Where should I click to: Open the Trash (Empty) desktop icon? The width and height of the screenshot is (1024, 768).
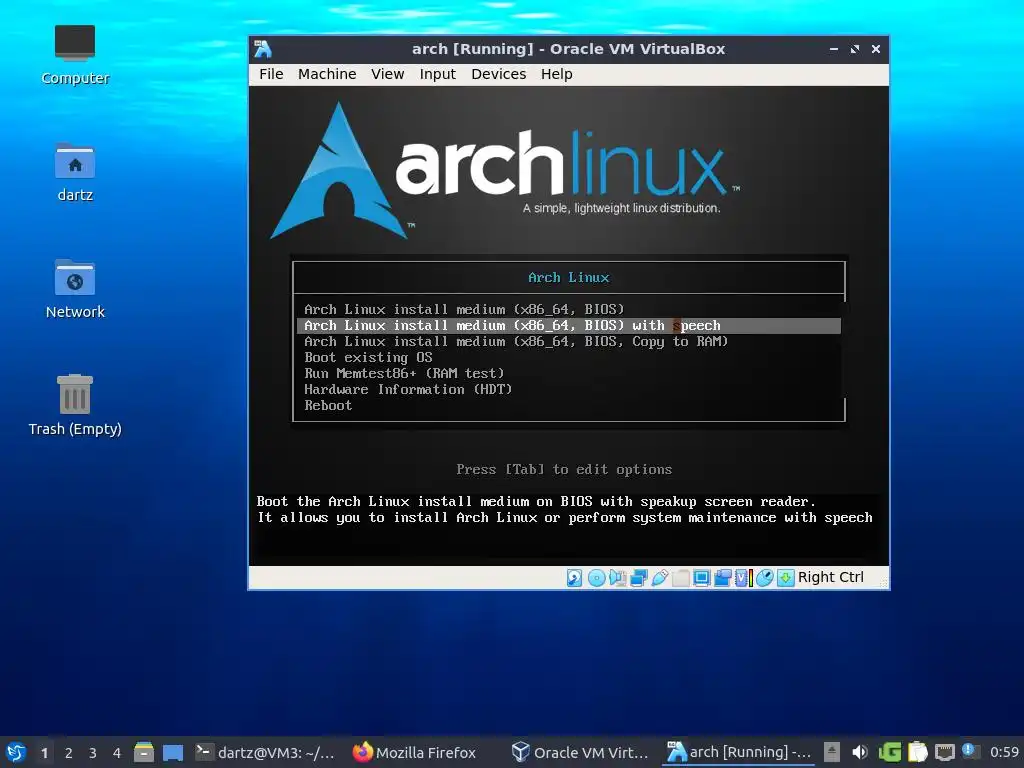pos(75,406)
